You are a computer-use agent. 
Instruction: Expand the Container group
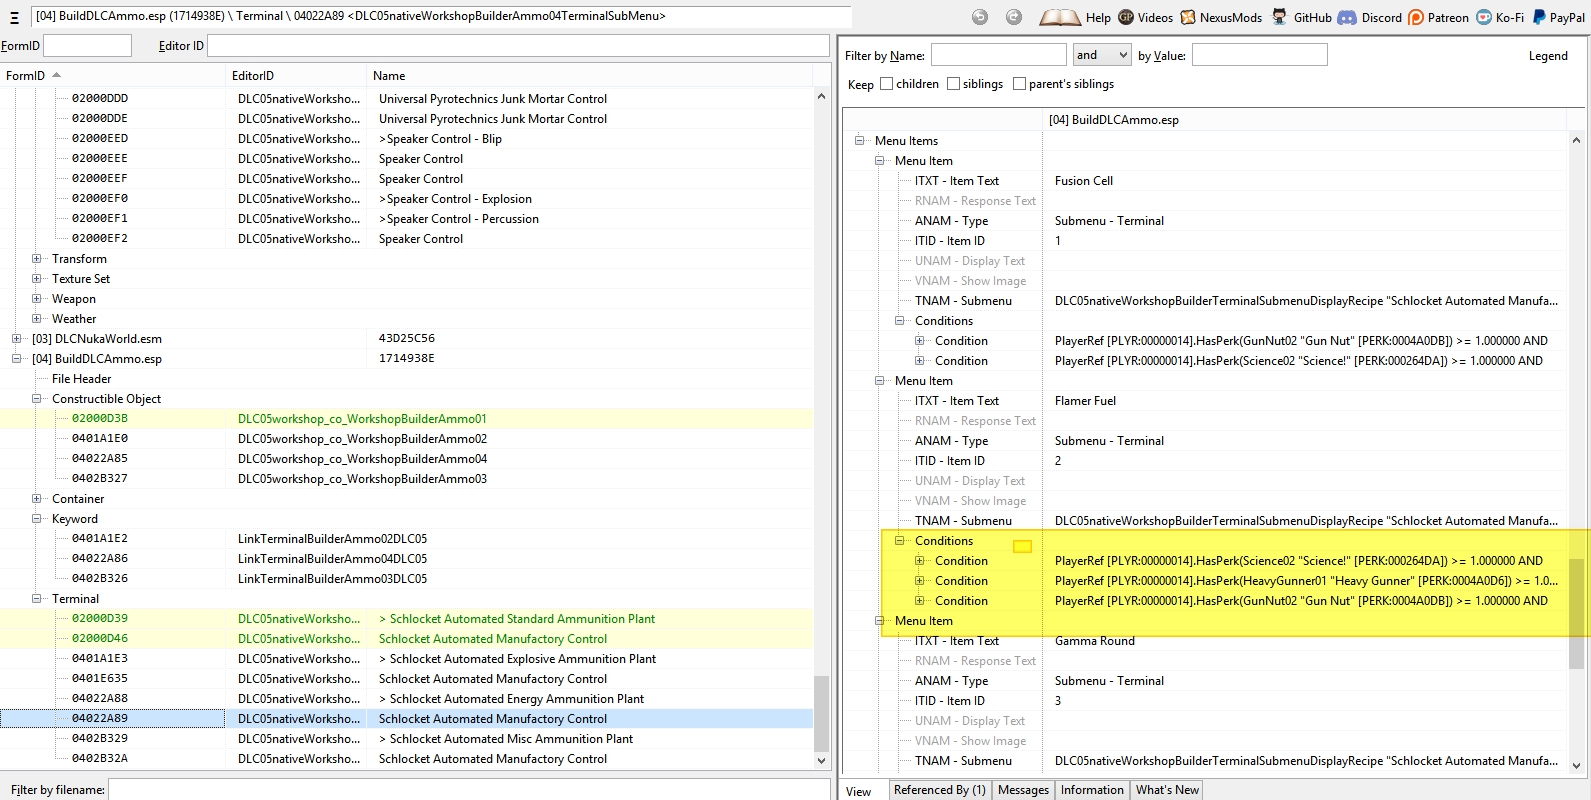coord(37,499)
